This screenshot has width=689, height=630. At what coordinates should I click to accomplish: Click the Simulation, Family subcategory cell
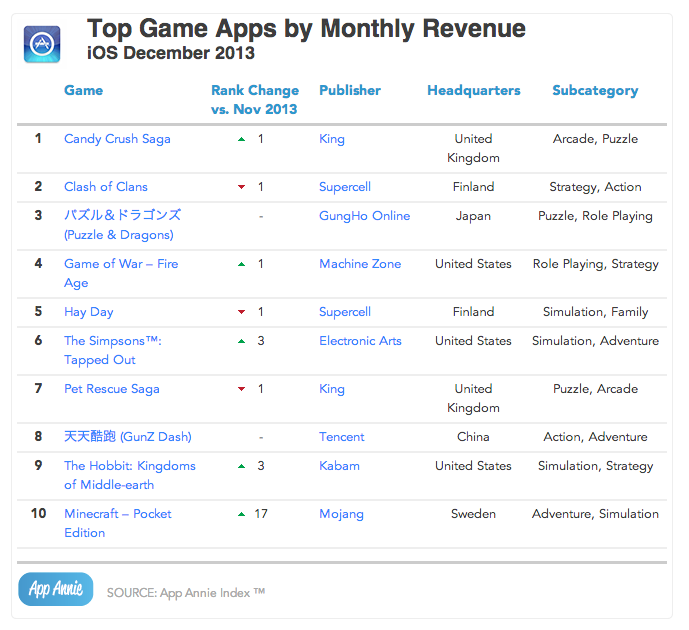pos(595,312)
